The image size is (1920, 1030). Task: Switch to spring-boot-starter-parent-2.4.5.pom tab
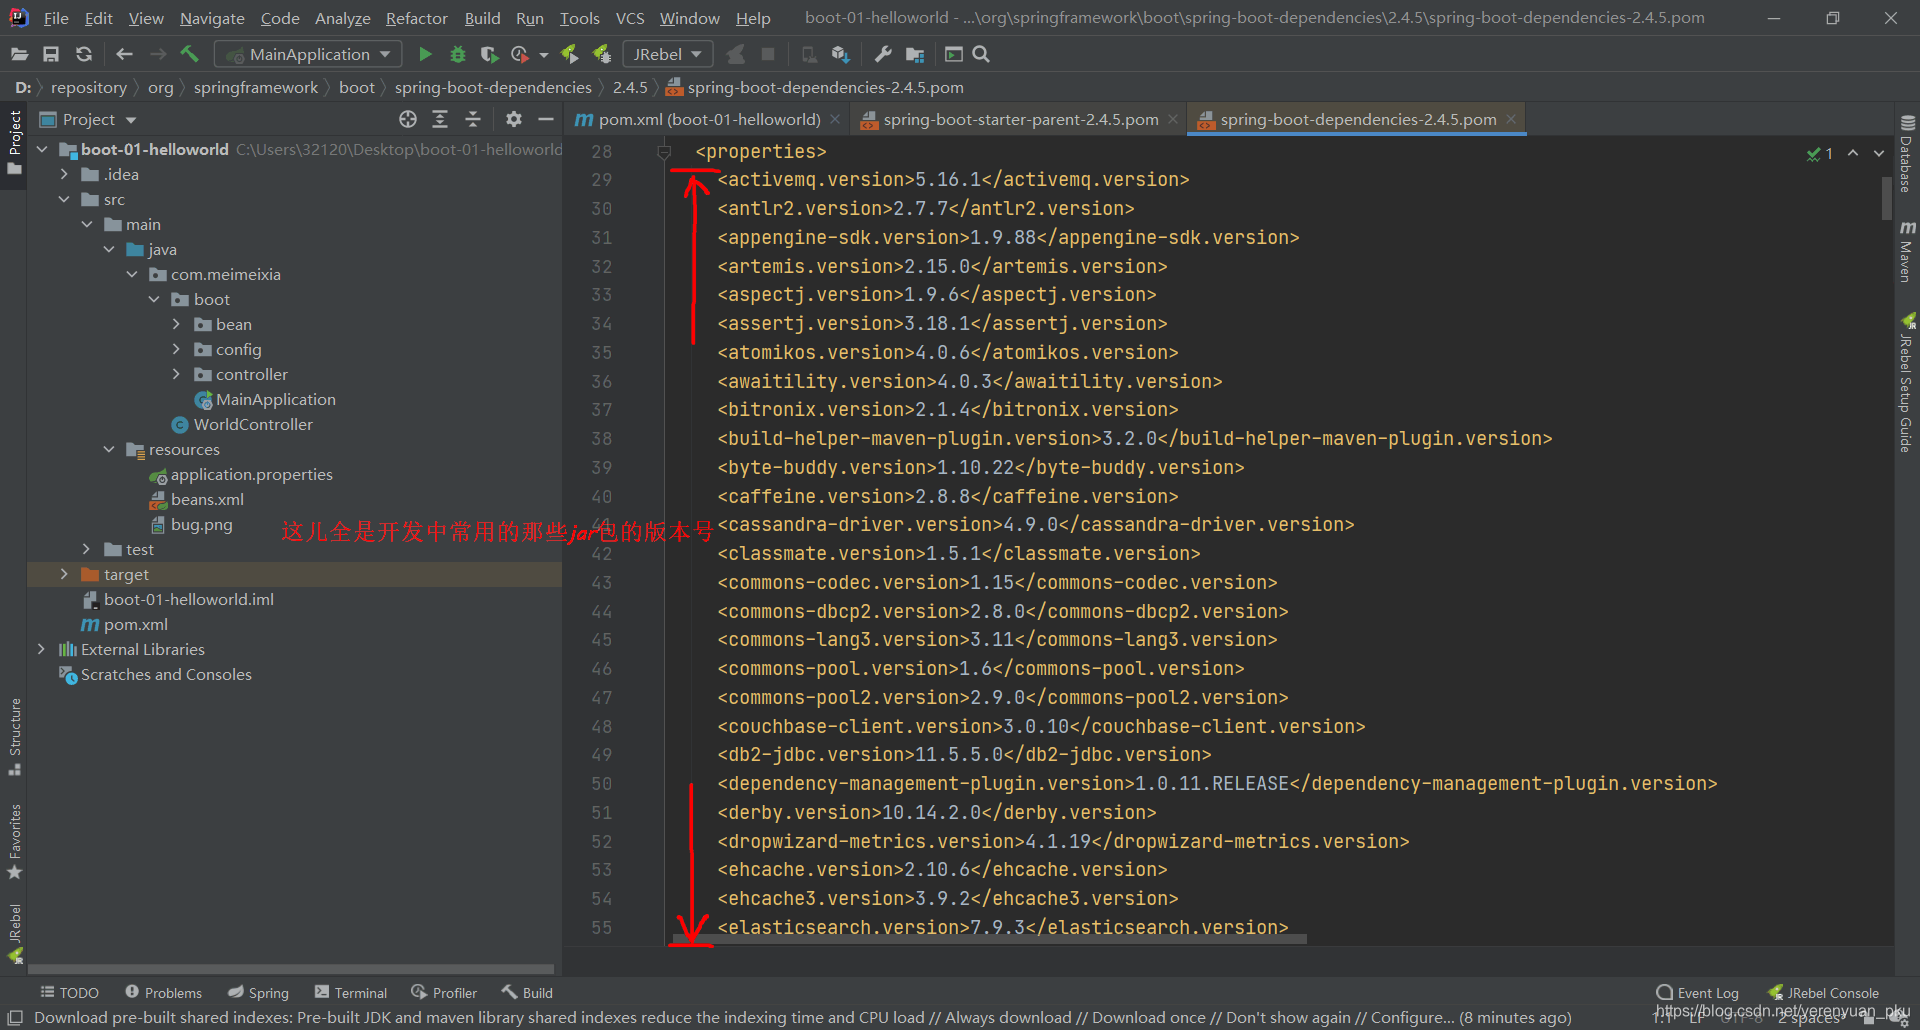point(1020,119)
